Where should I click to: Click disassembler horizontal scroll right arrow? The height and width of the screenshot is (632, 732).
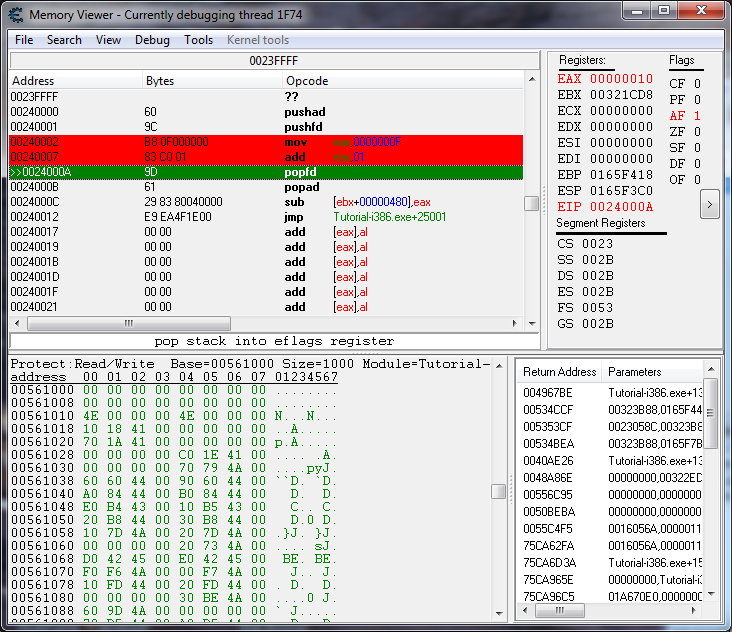(517, 323)
